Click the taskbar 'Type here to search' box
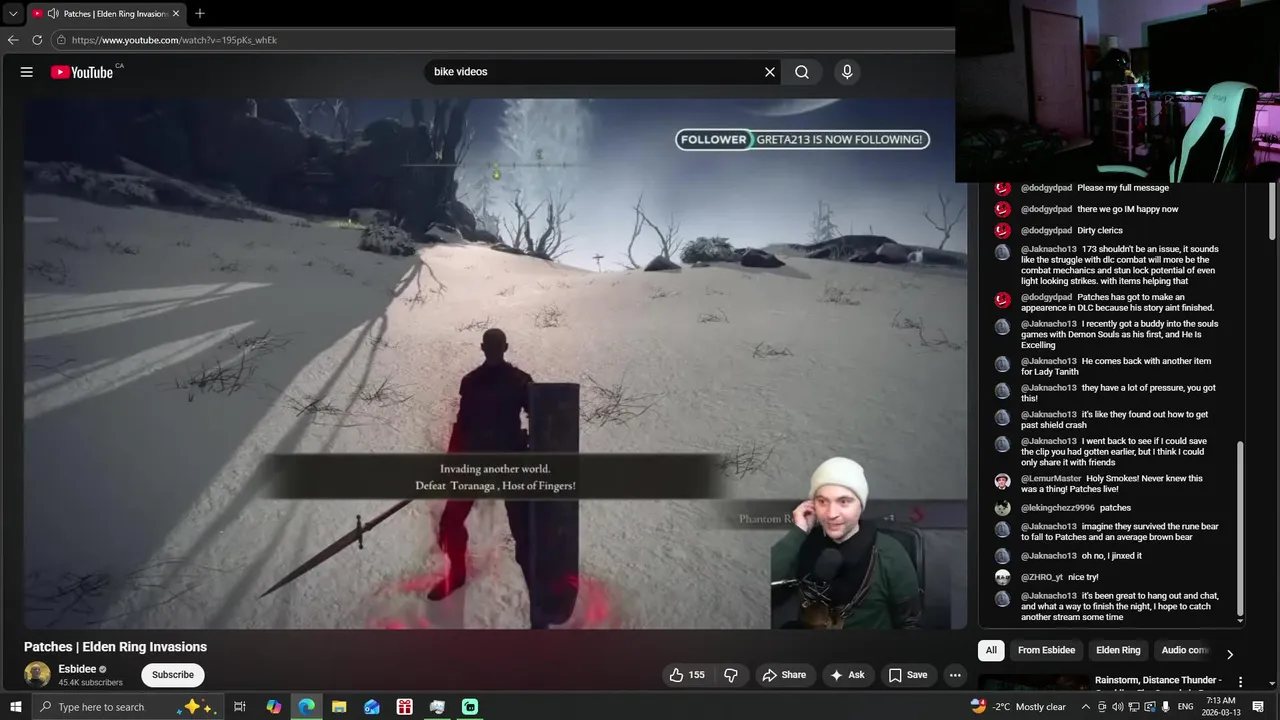This screenshot has width=1280, height=720. (x=130, y=707)
